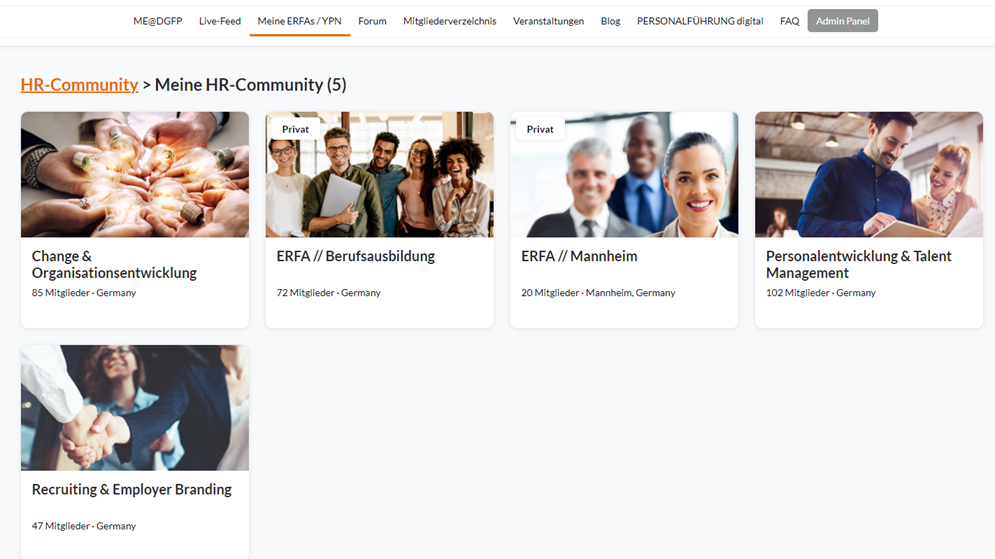Open the ME@DGFP menu item
The width and height of the screenshot is (995, 559).
pos(157,21)
